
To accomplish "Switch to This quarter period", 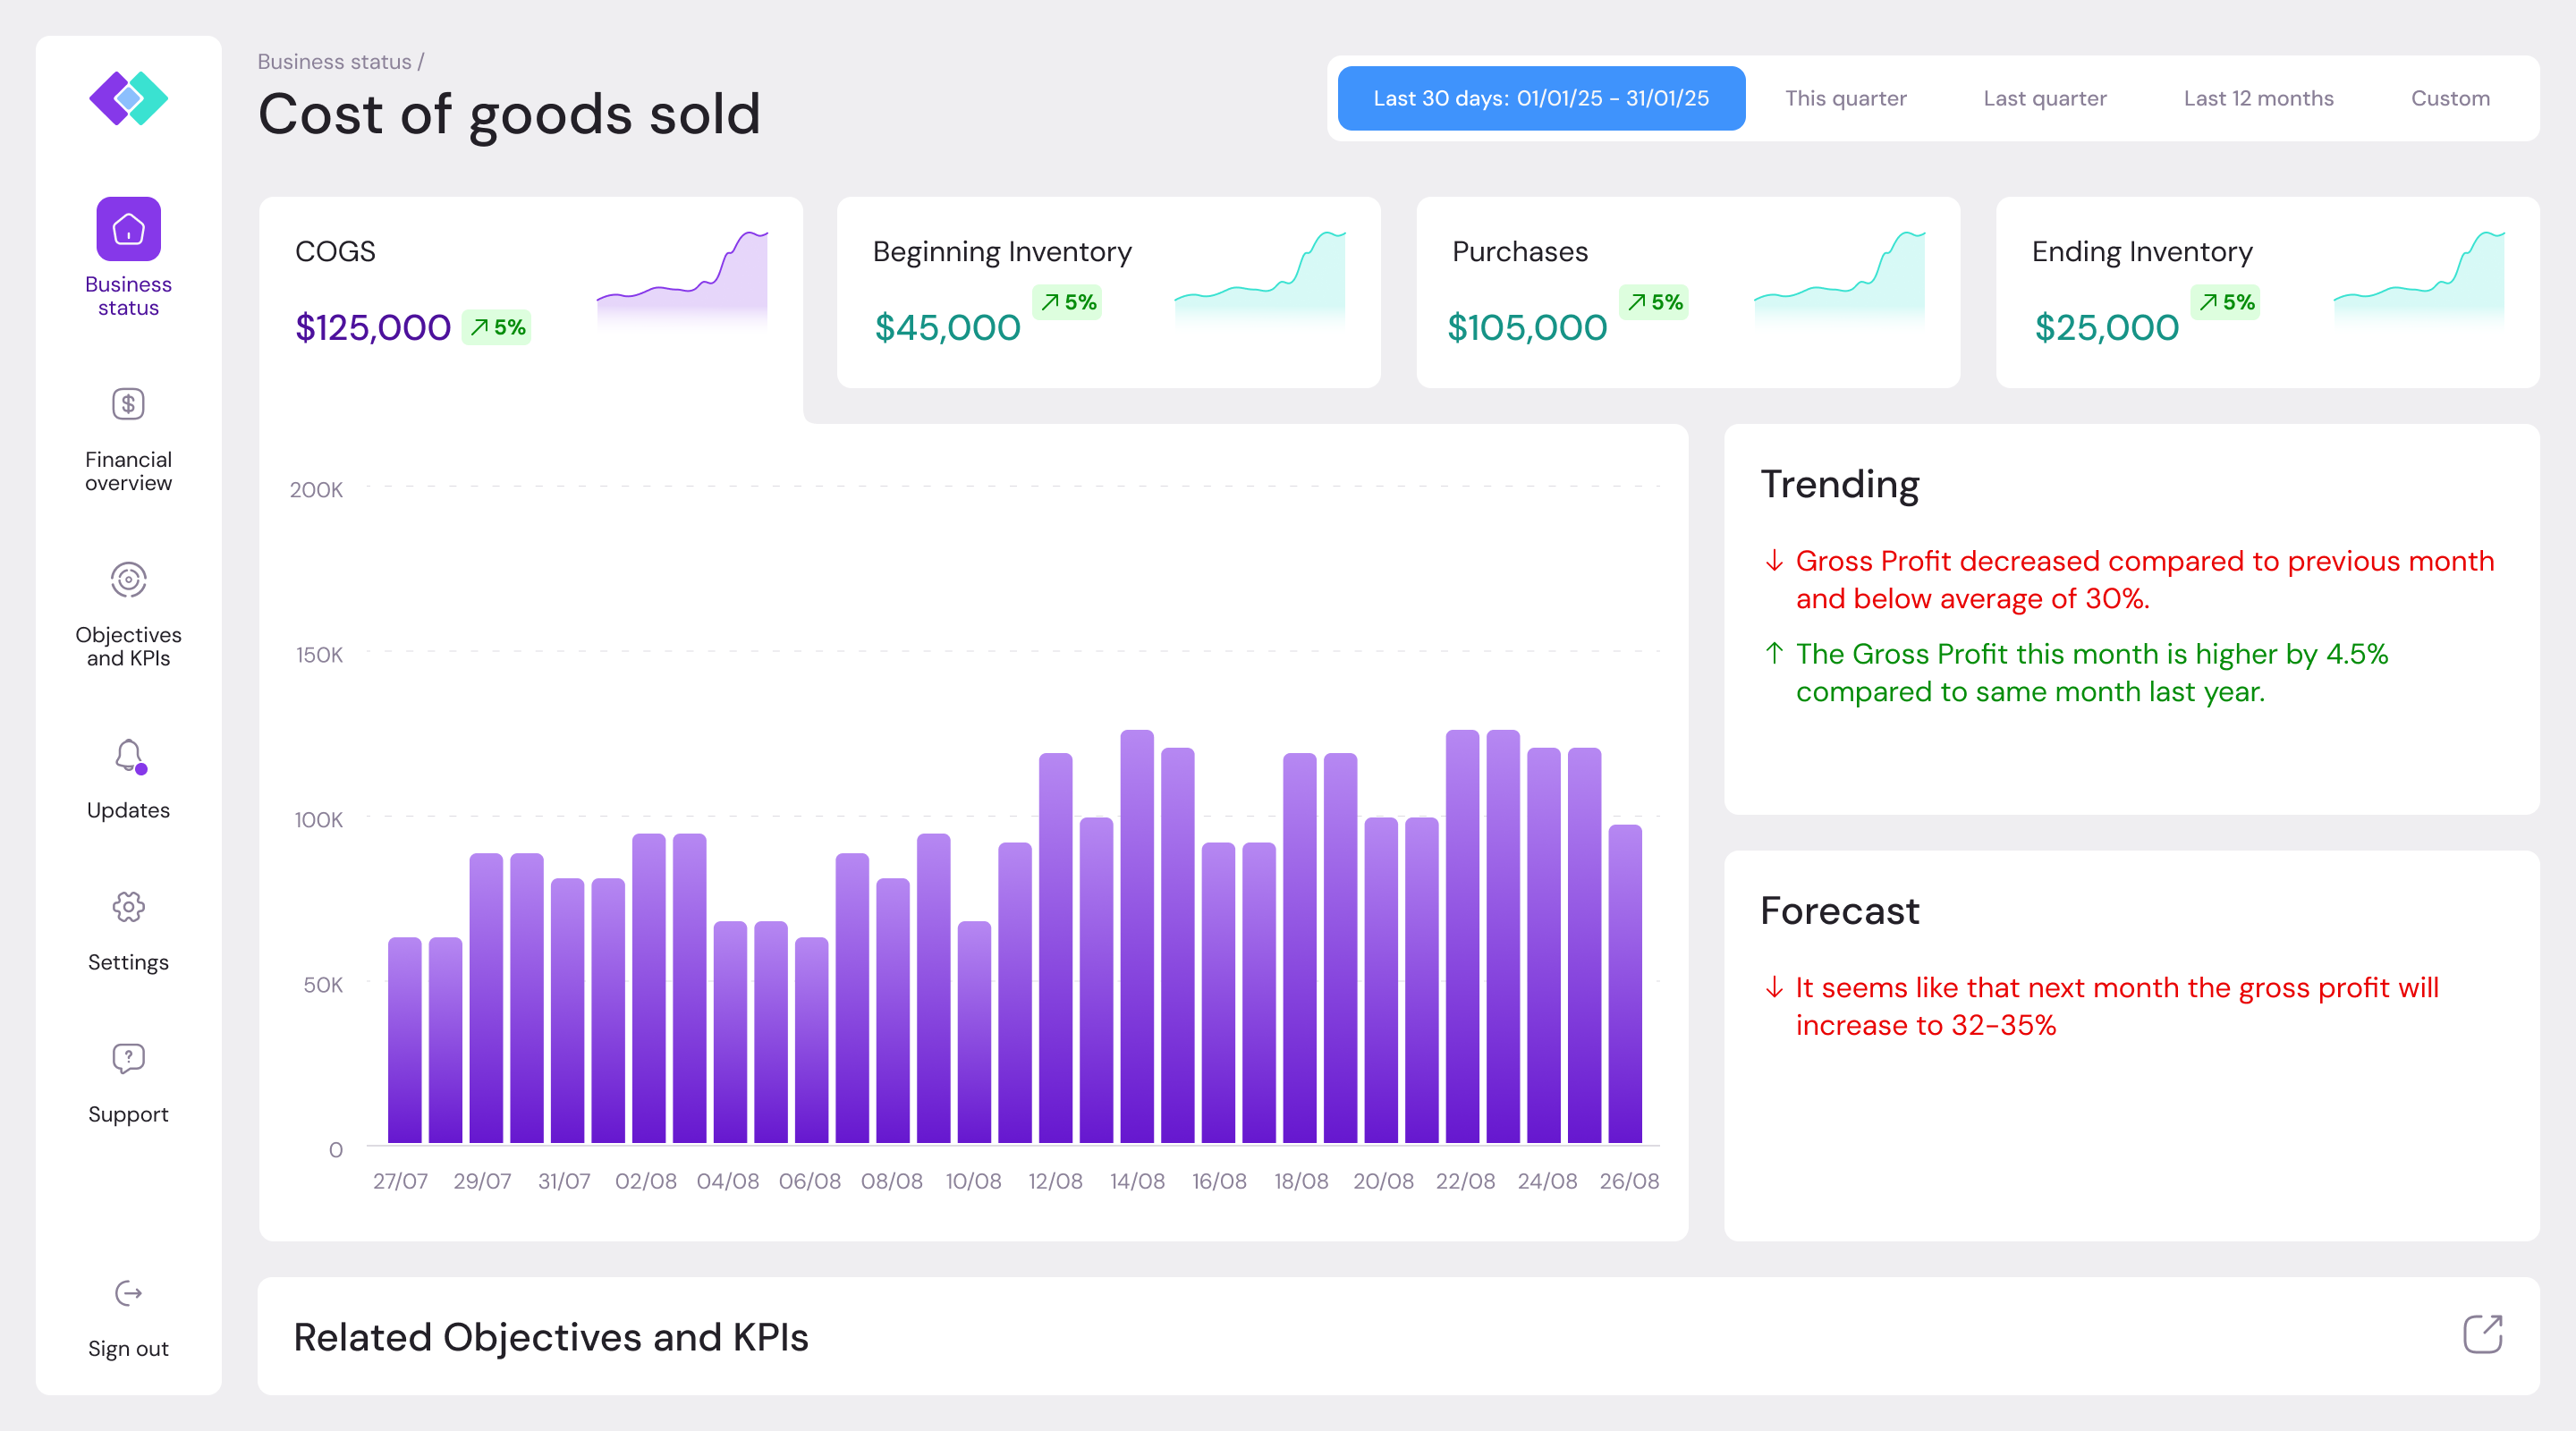I will (x=1845, y=98).
